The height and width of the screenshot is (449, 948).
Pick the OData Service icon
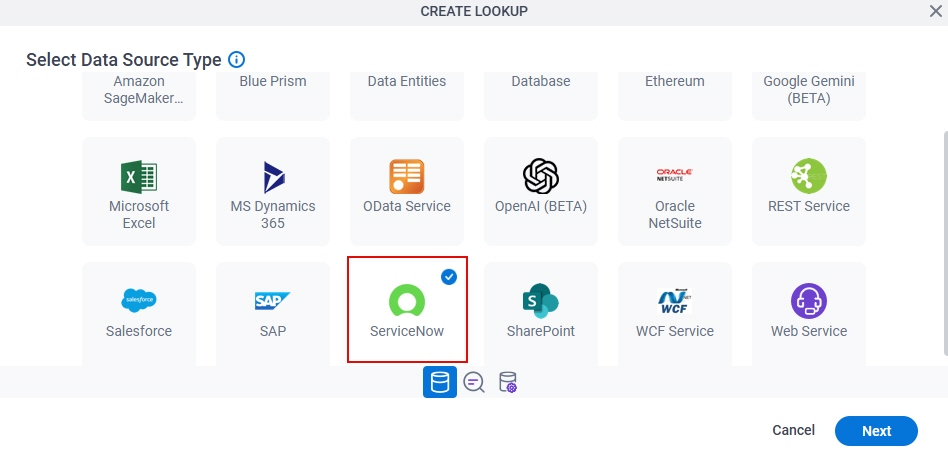tap(406, 176)
